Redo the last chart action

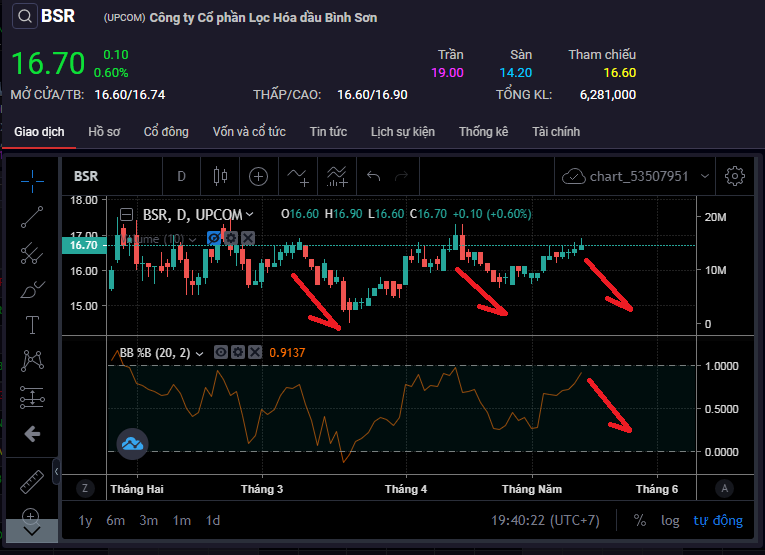point(402,176)
